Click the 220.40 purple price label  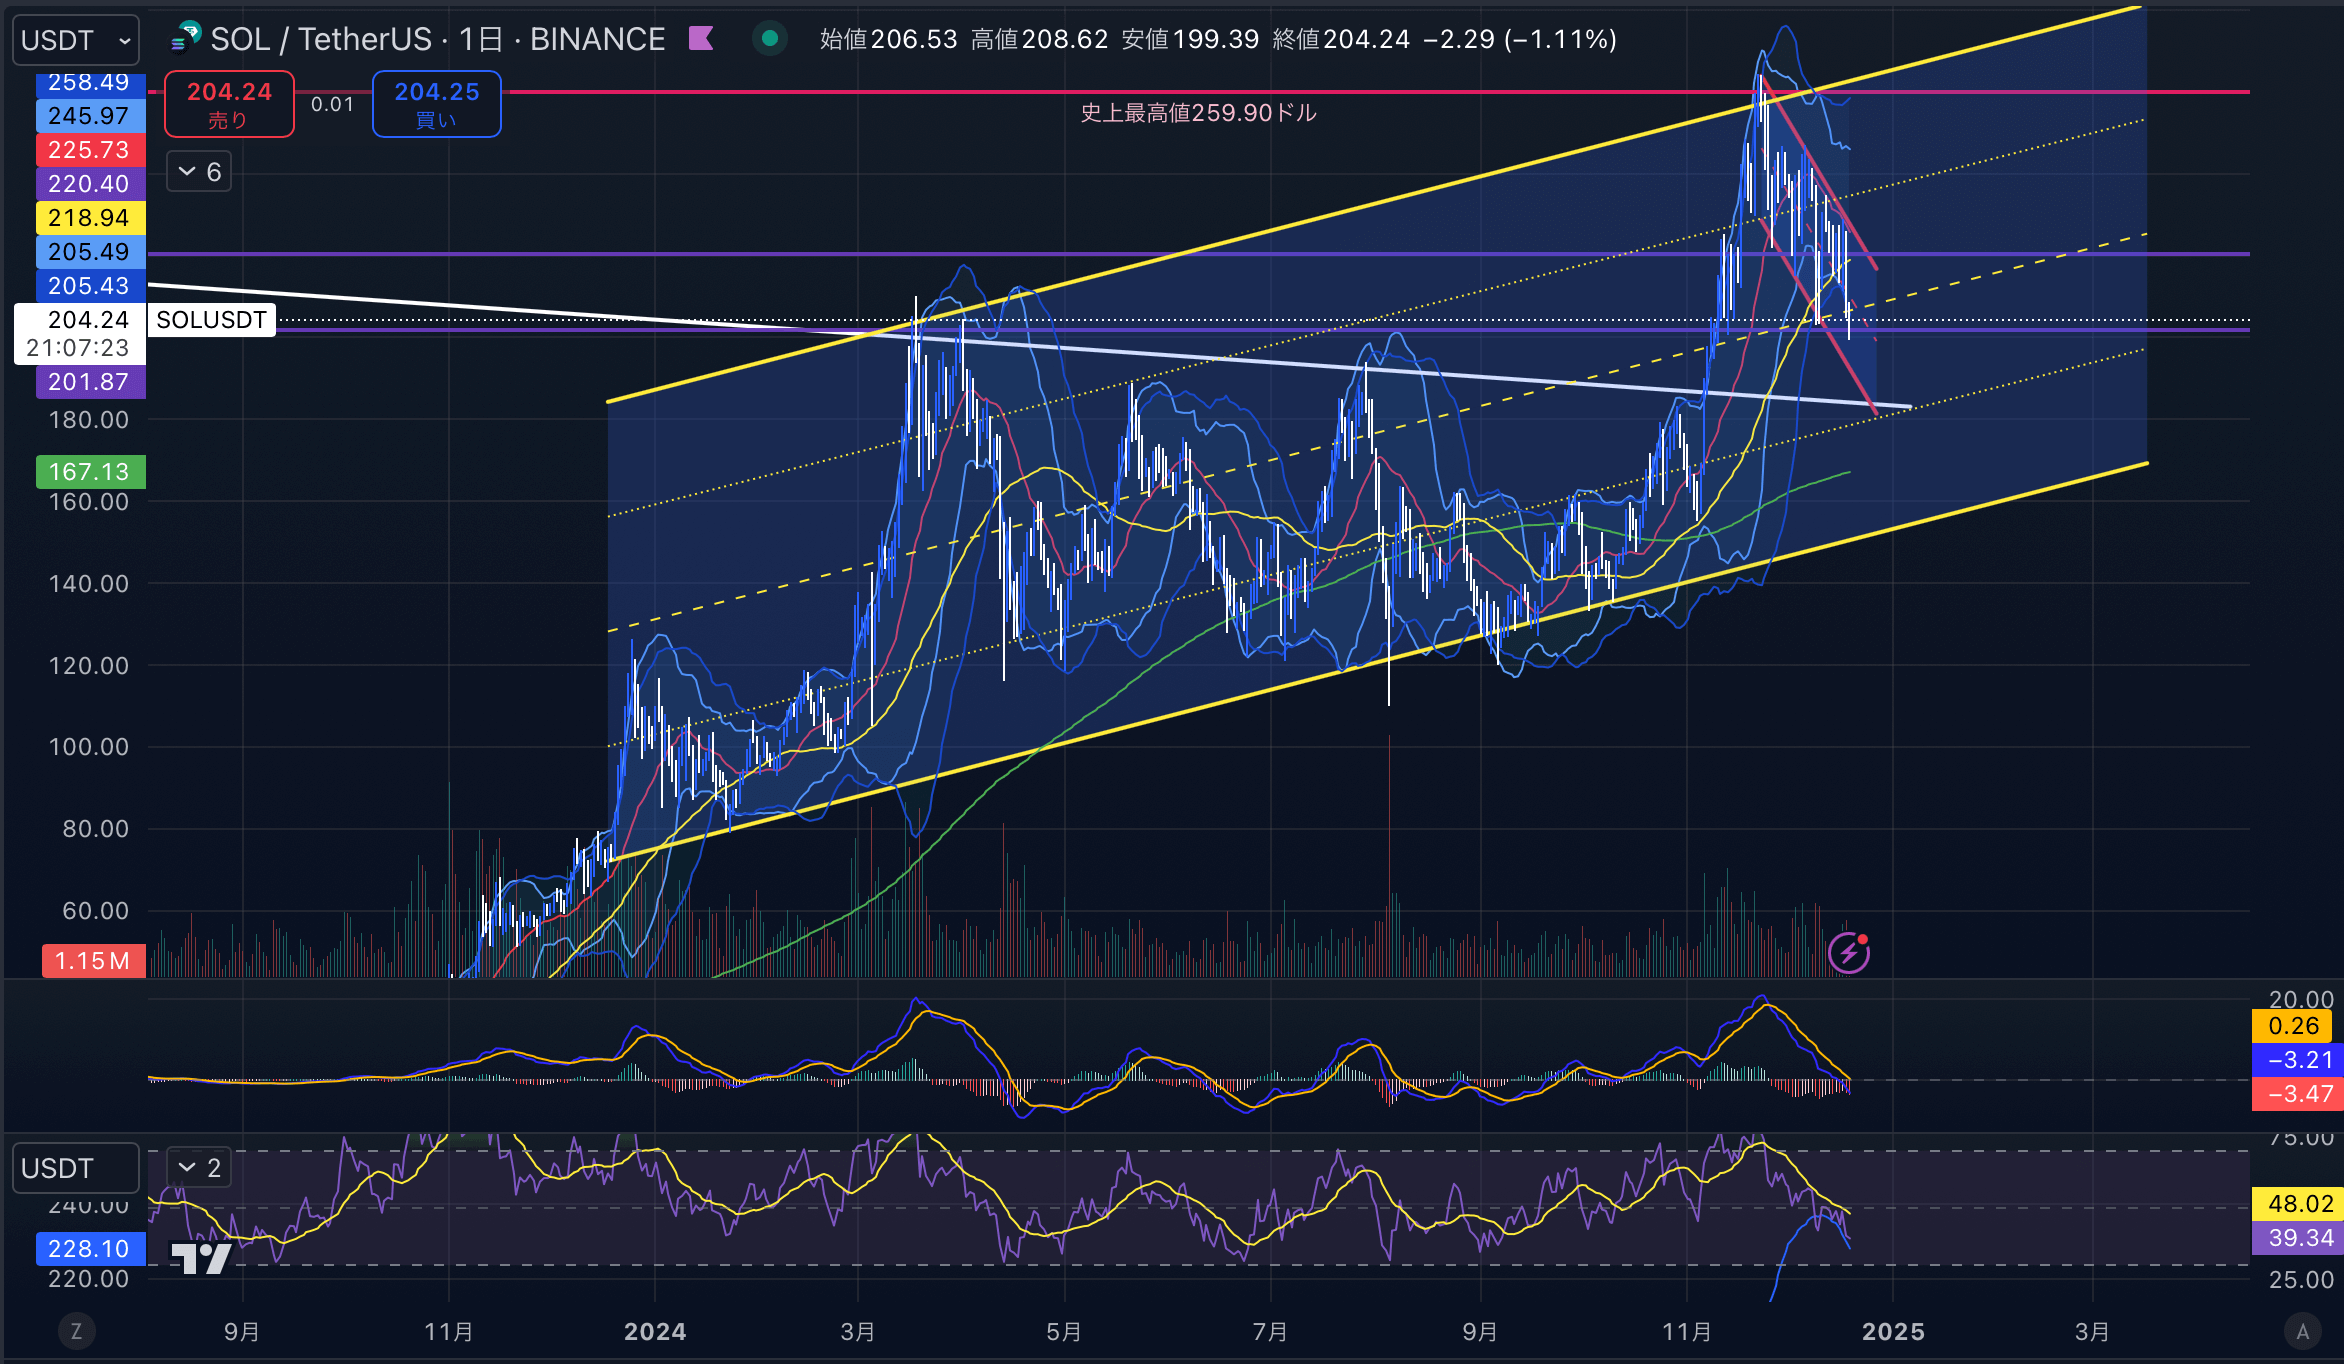[x=90, y=184]
